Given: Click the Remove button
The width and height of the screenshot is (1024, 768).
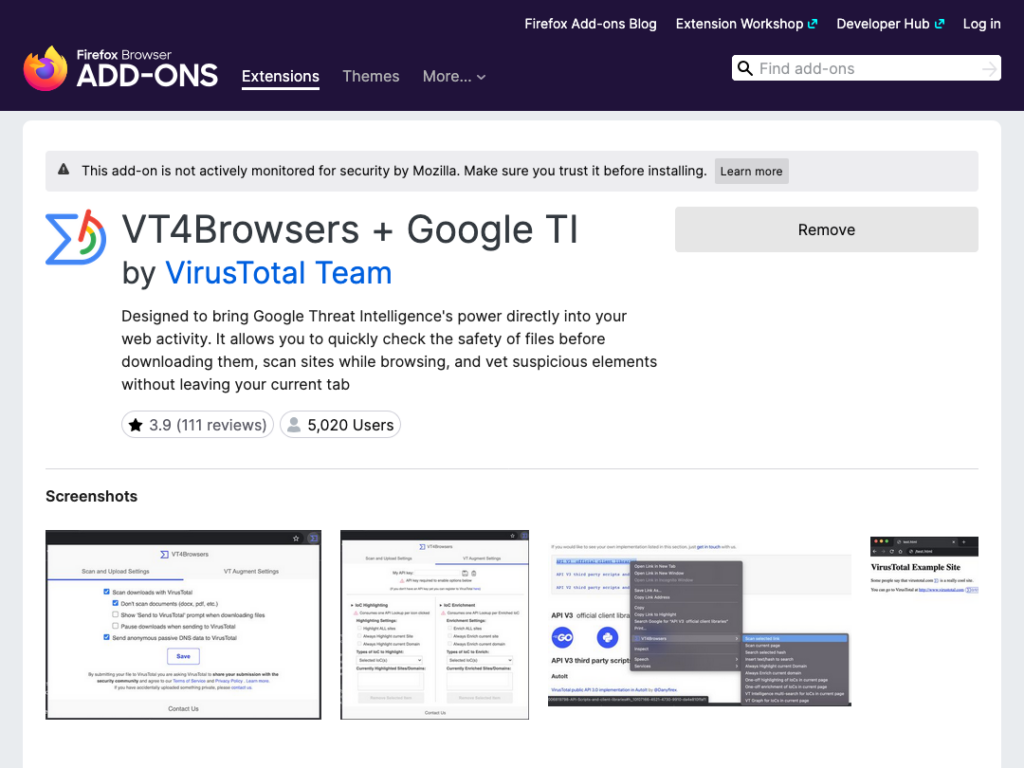Looking at the screenshot, I should pos(826,229).
